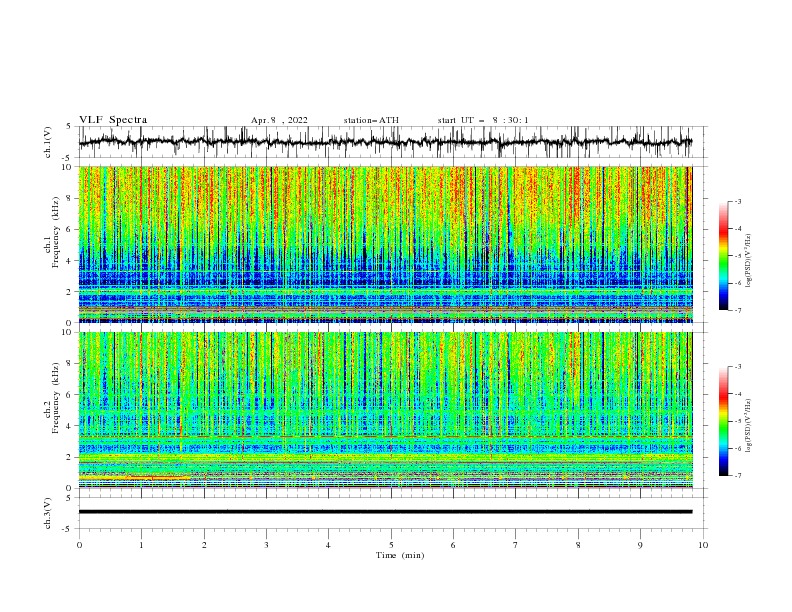
Task: Click the lower colorbar "-5" tick label
Action: click(x=737, y=421)
